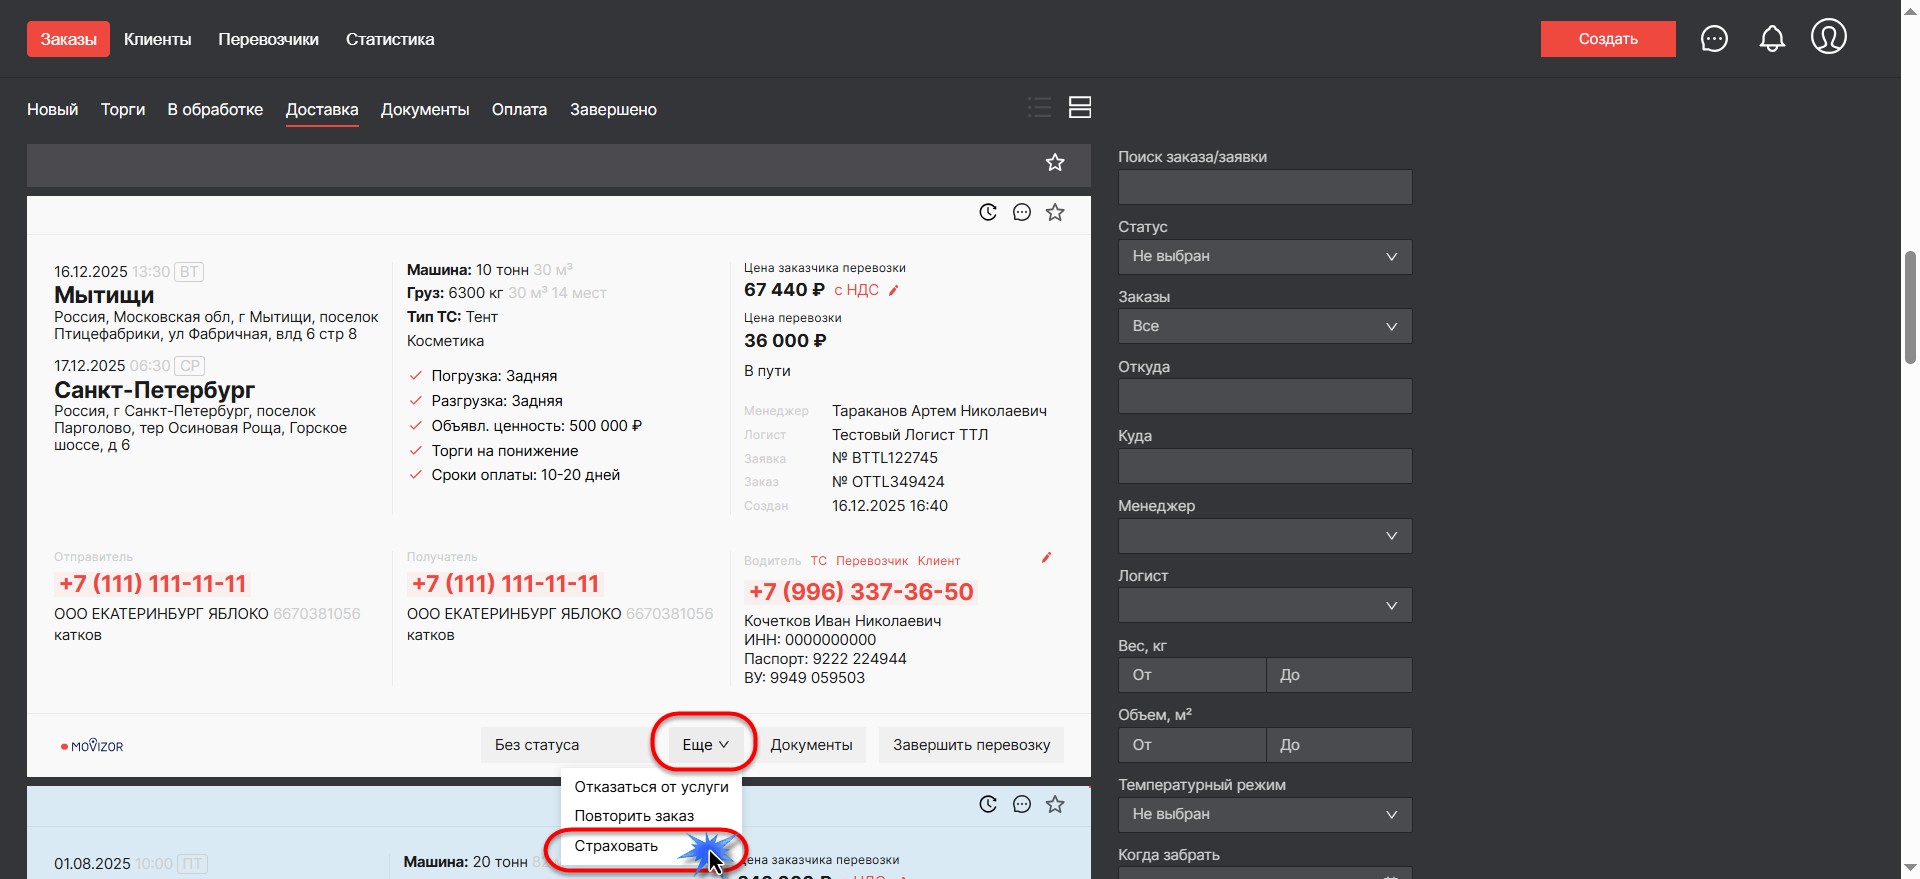Expand the Еще actions dropdown

point(705,745)
